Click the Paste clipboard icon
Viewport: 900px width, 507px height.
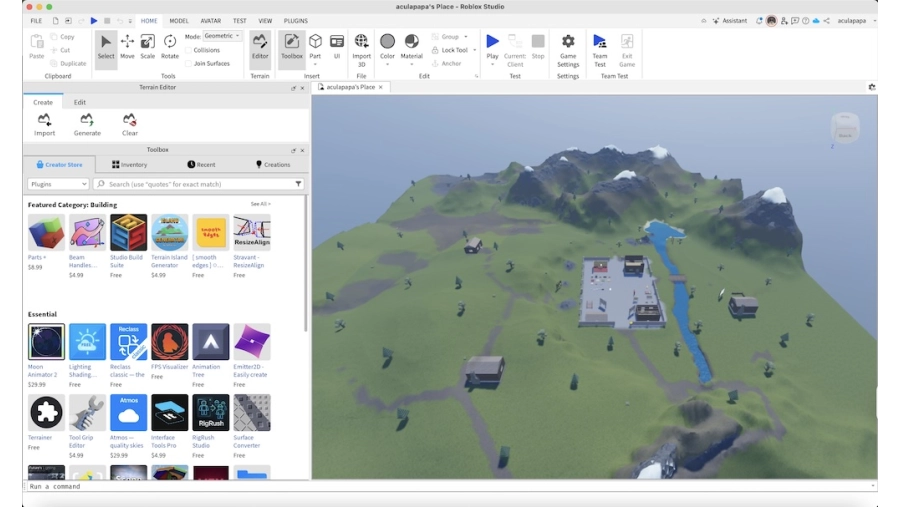(x=37, y=42)
